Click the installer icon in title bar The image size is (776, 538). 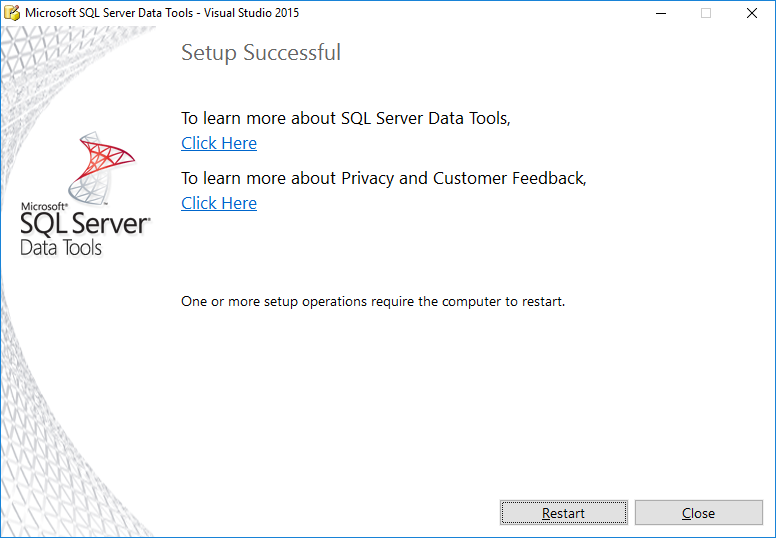[11, 13]
